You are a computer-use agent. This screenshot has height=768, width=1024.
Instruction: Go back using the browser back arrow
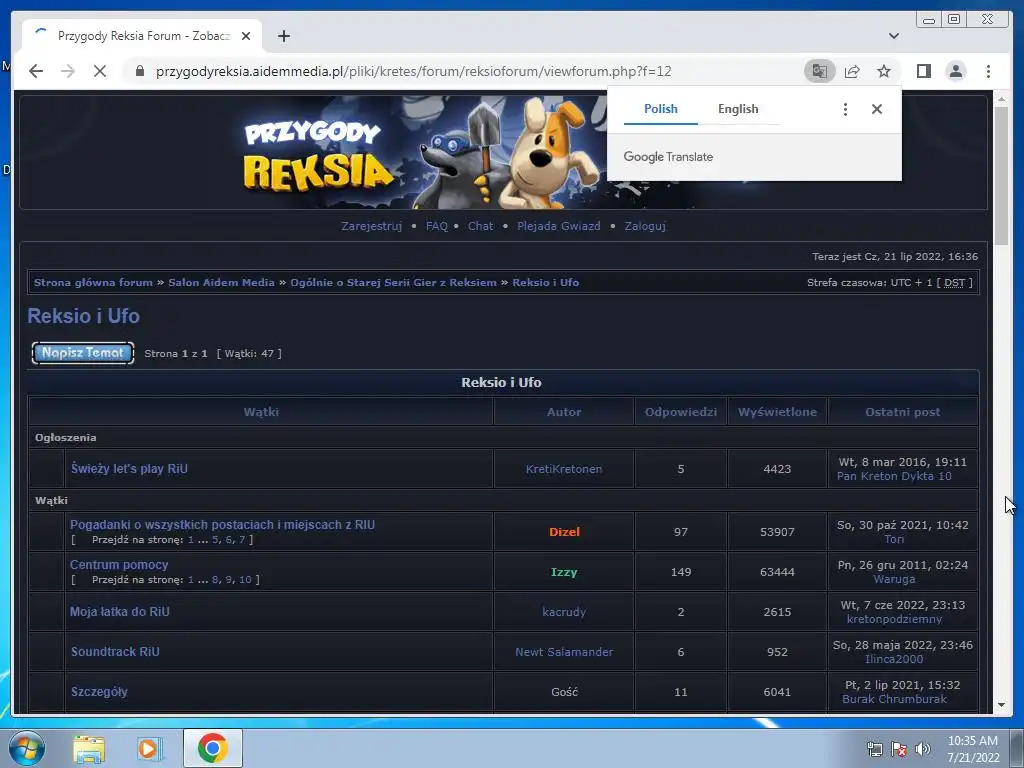pos(36,71)
